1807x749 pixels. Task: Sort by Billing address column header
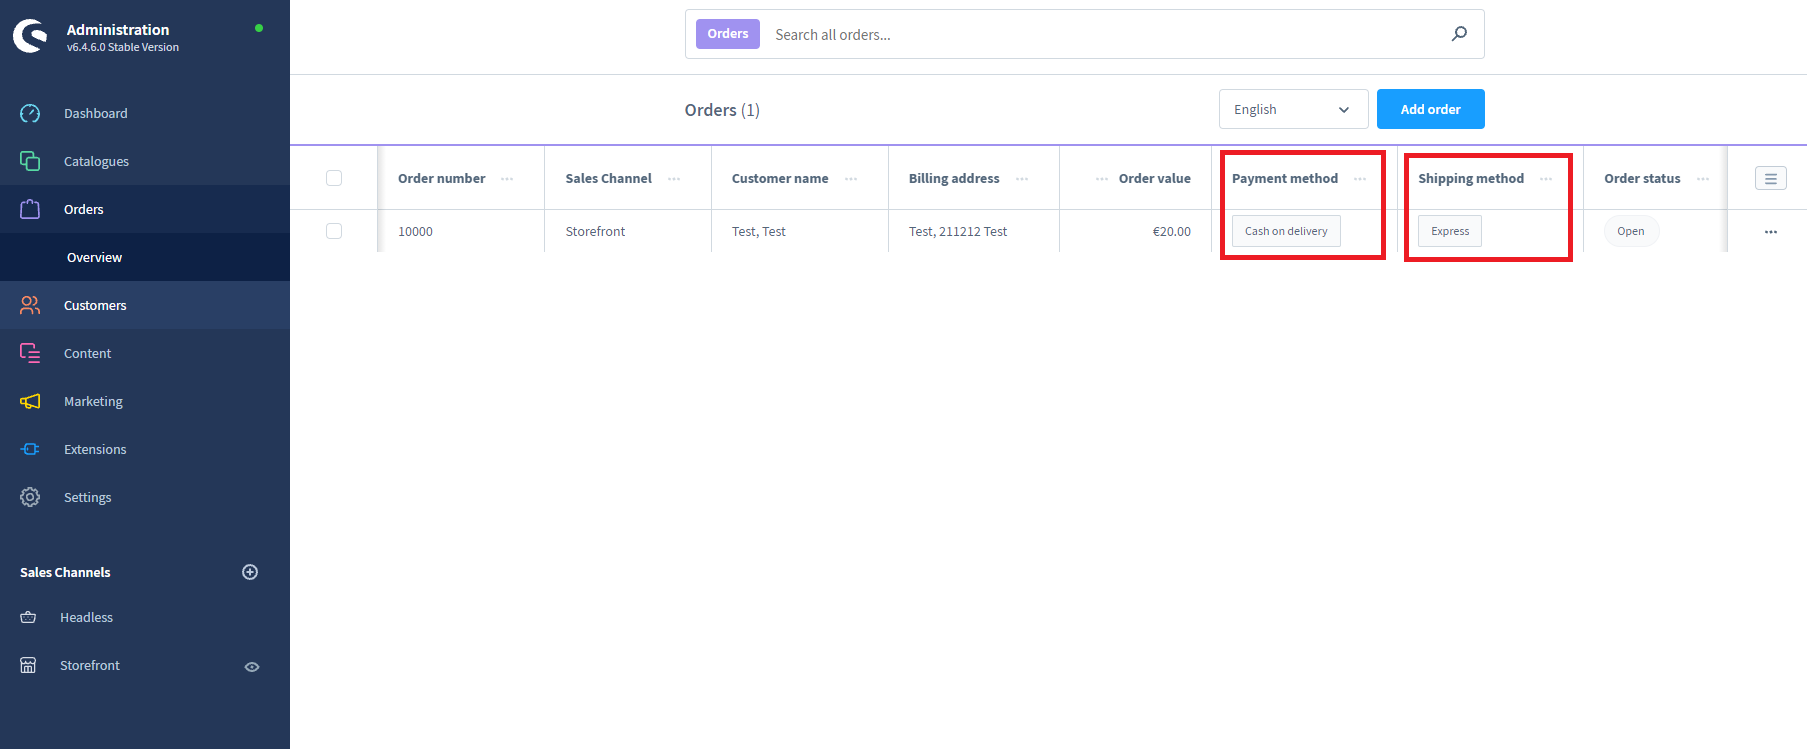click(954, 178)
